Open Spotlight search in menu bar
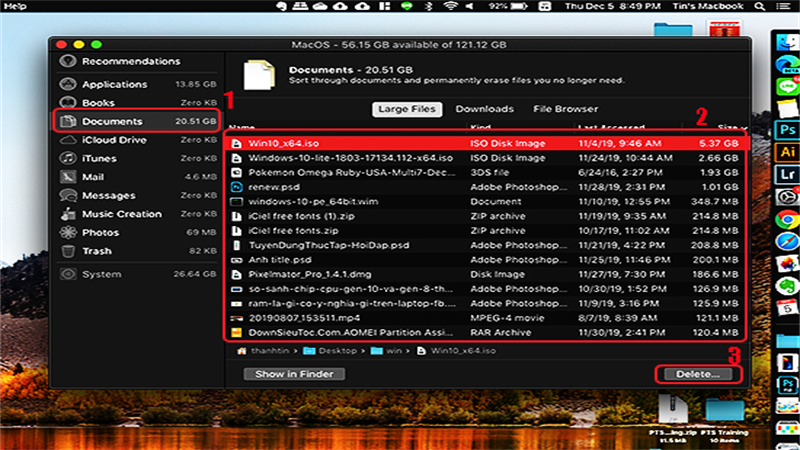Image resolution: width=800 pixels, height=450 pixels. pyautogui.click(x=759, y=6)
